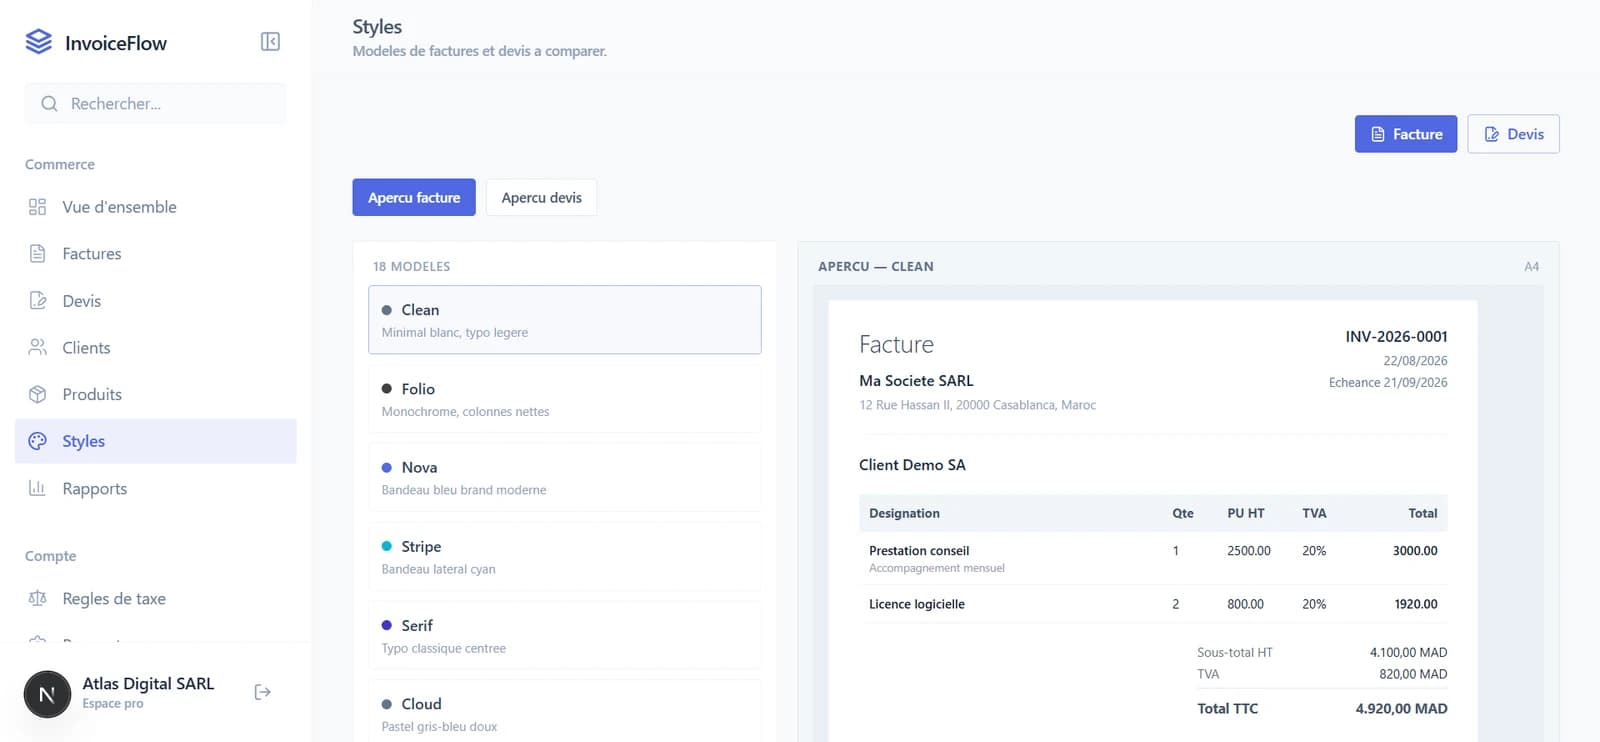1600x742 pixels.
Task: Click the Atlas Digital SARL avatar
Action: click(47, 694)
